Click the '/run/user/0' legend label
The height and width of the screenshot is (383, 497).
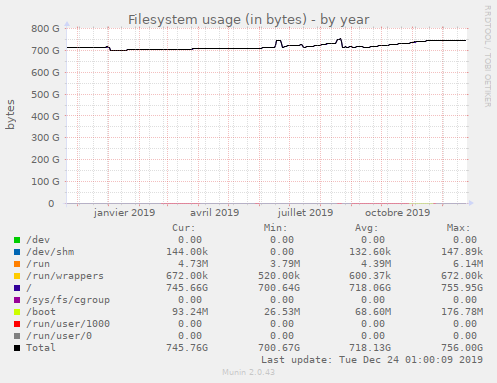point(59,336)
